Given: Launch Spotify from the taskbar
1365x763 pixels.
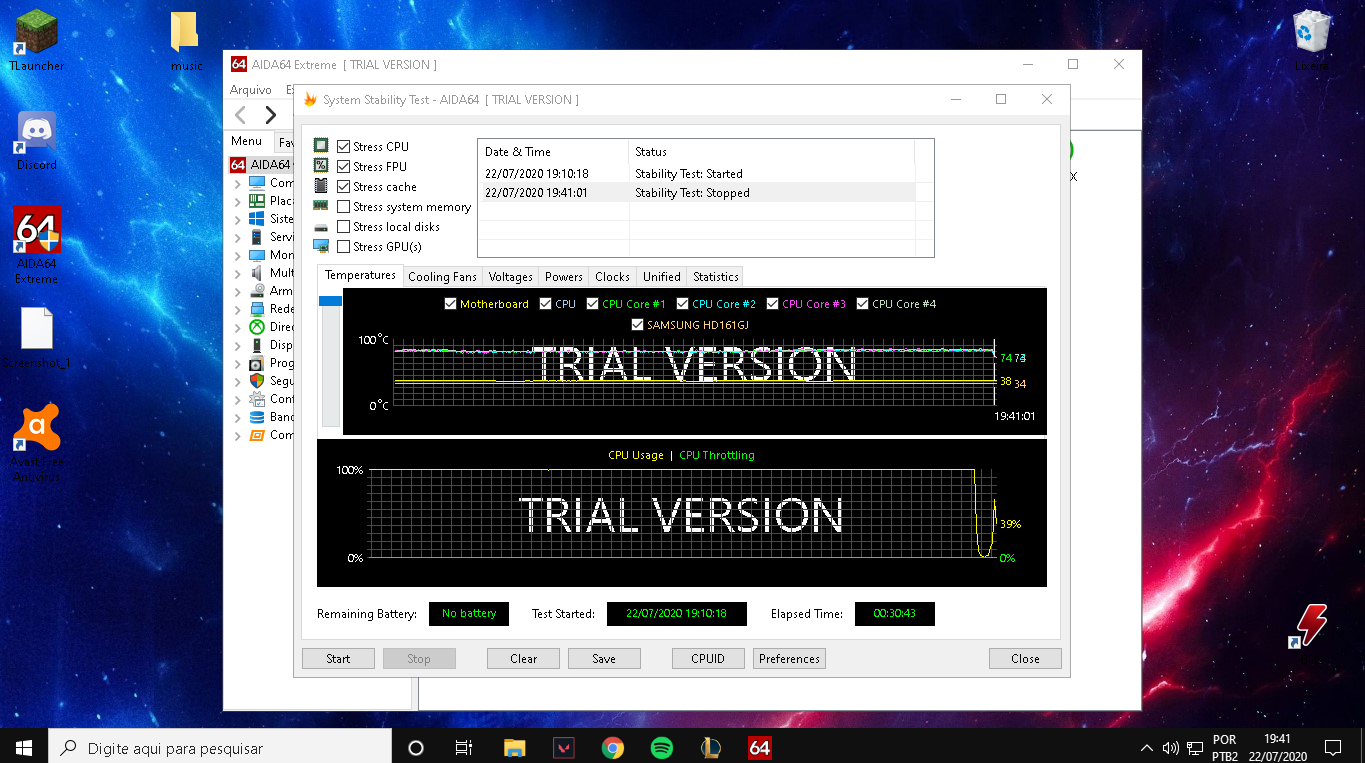Looking at the screenshot, I should coord(662,748).
